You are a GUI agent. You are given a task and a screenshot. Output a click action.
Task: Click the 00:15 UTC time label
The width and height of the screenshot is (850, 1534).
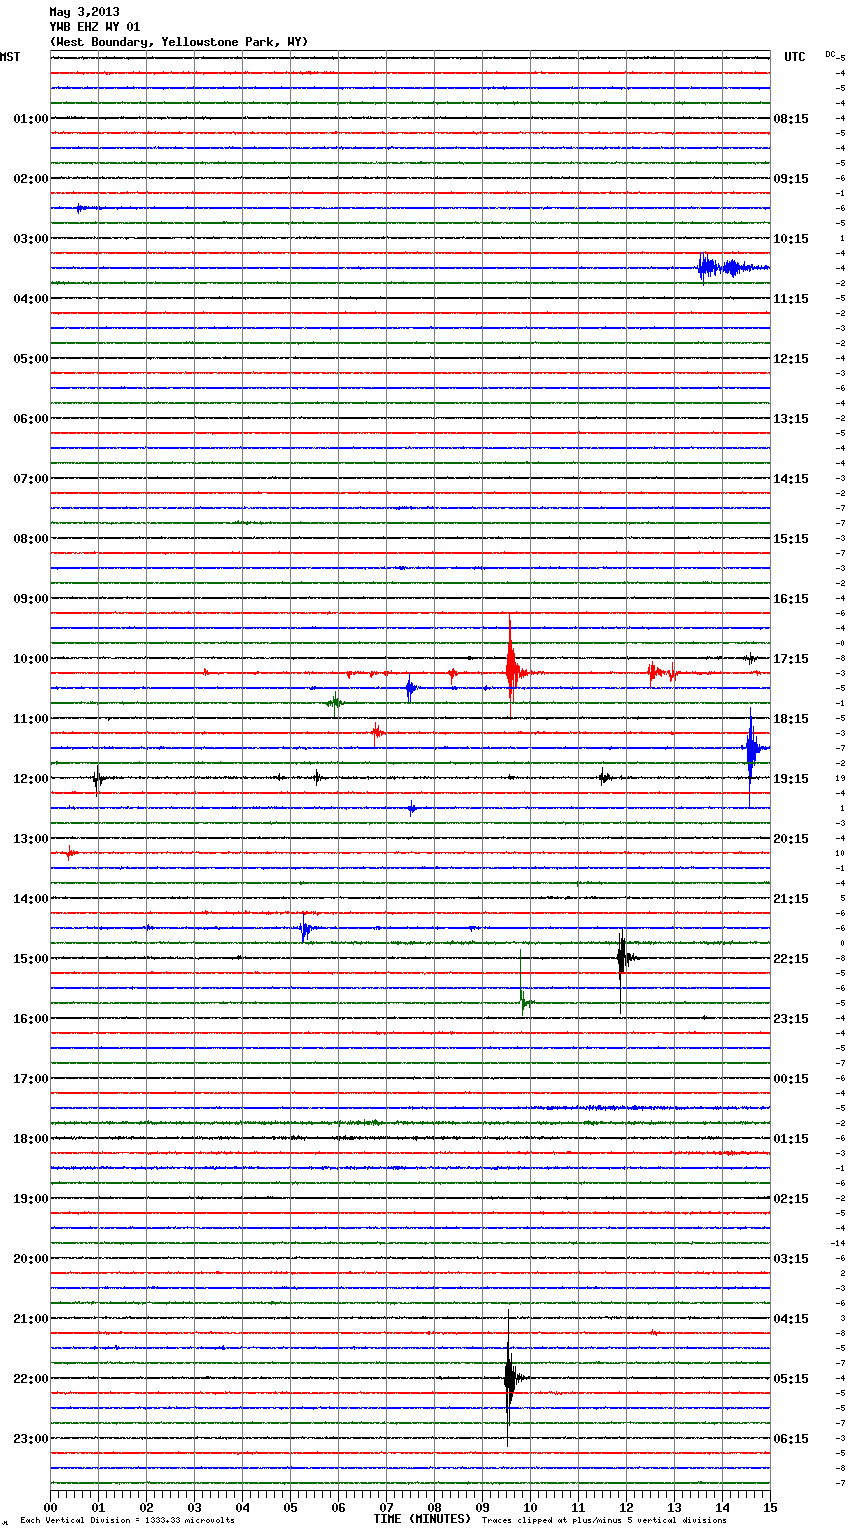point(791,1079)
